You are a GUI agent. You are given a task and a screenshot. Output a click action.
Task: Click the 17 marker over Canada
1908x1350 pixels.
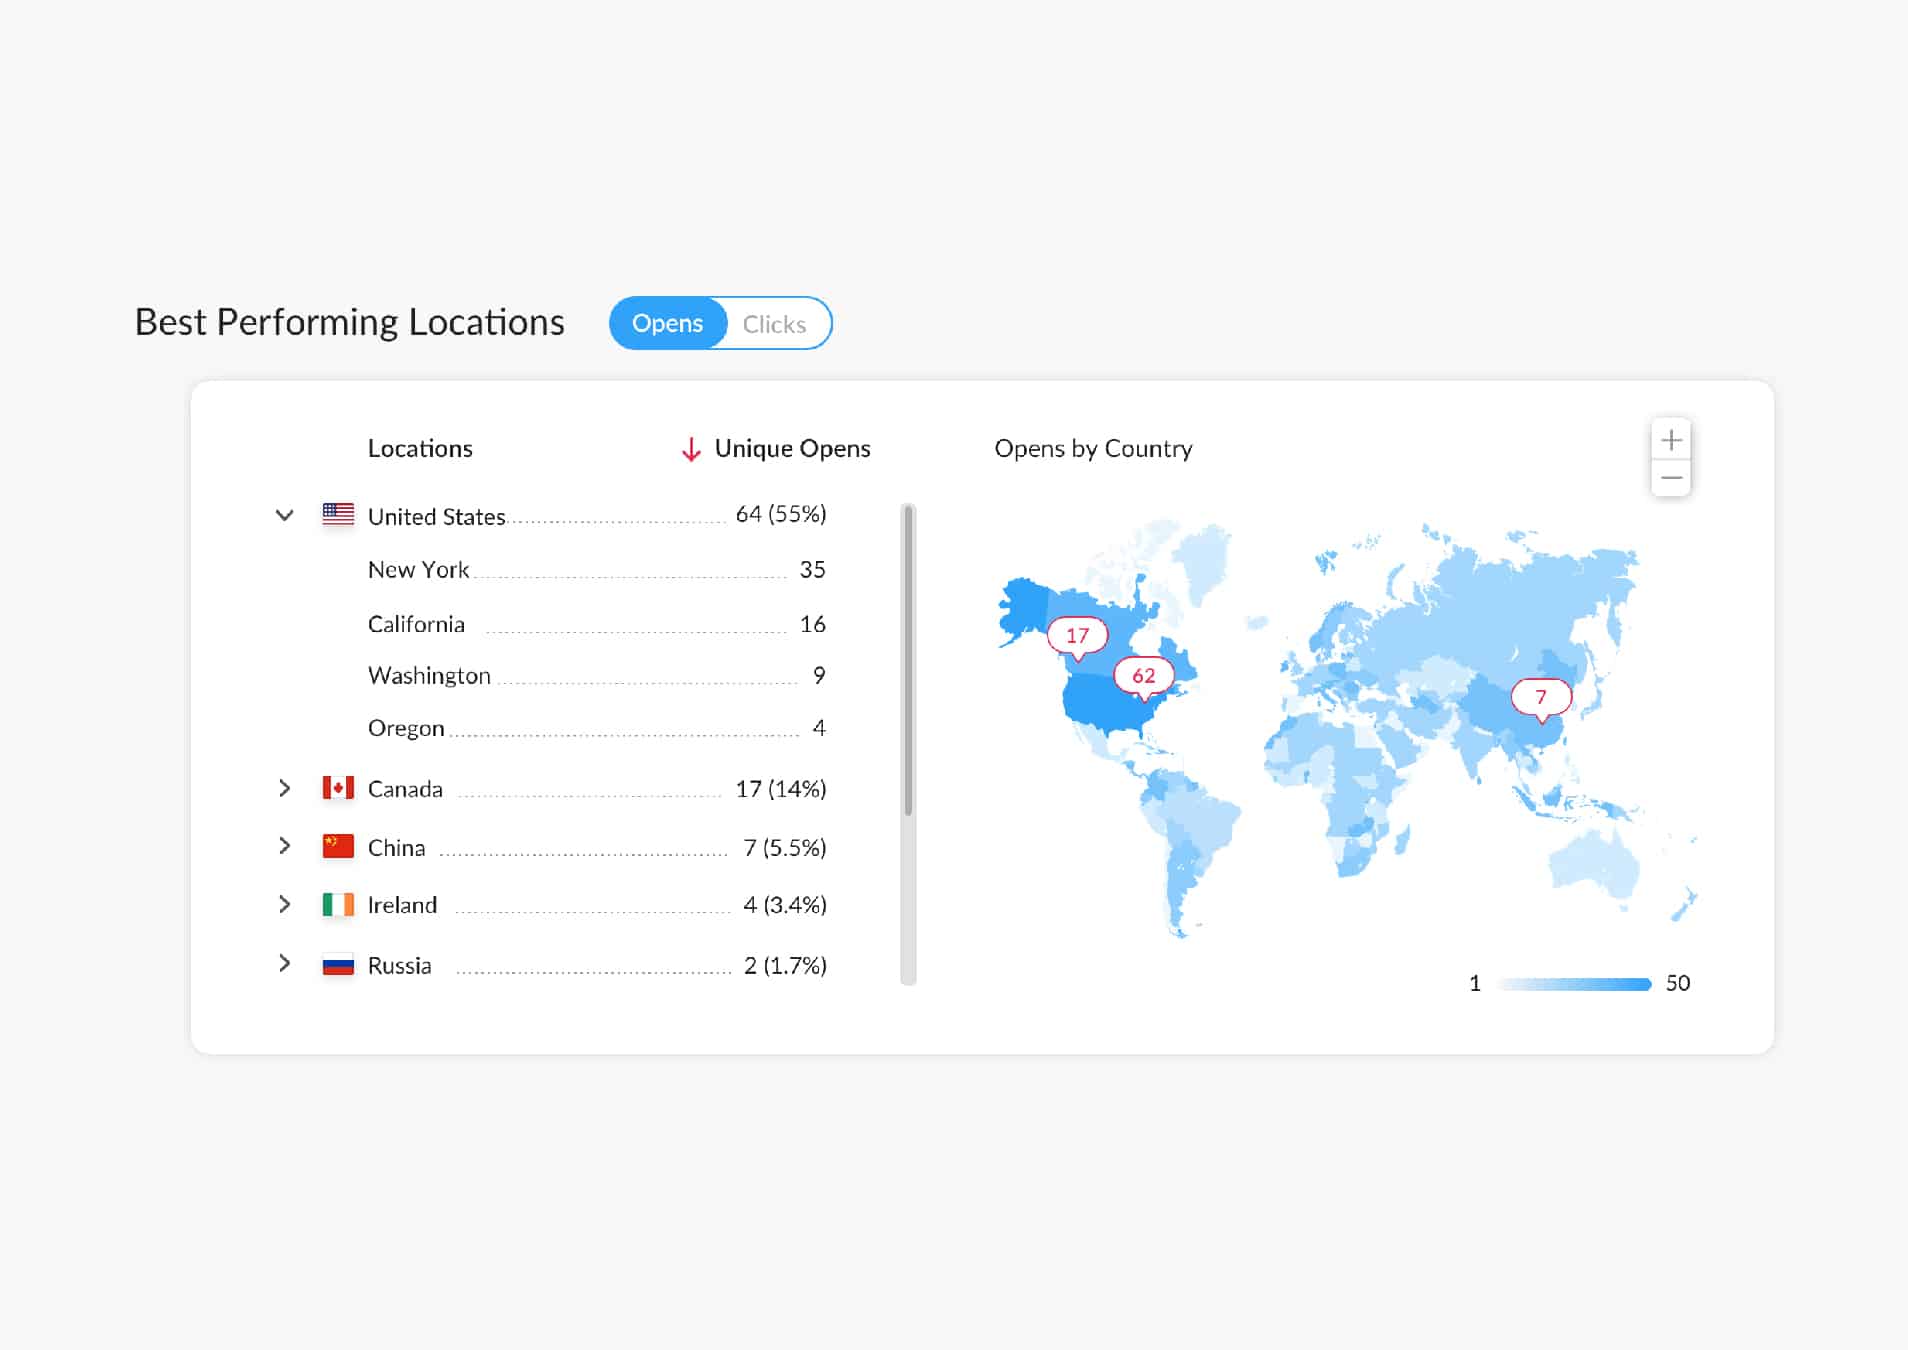(x=1077, y=636)
